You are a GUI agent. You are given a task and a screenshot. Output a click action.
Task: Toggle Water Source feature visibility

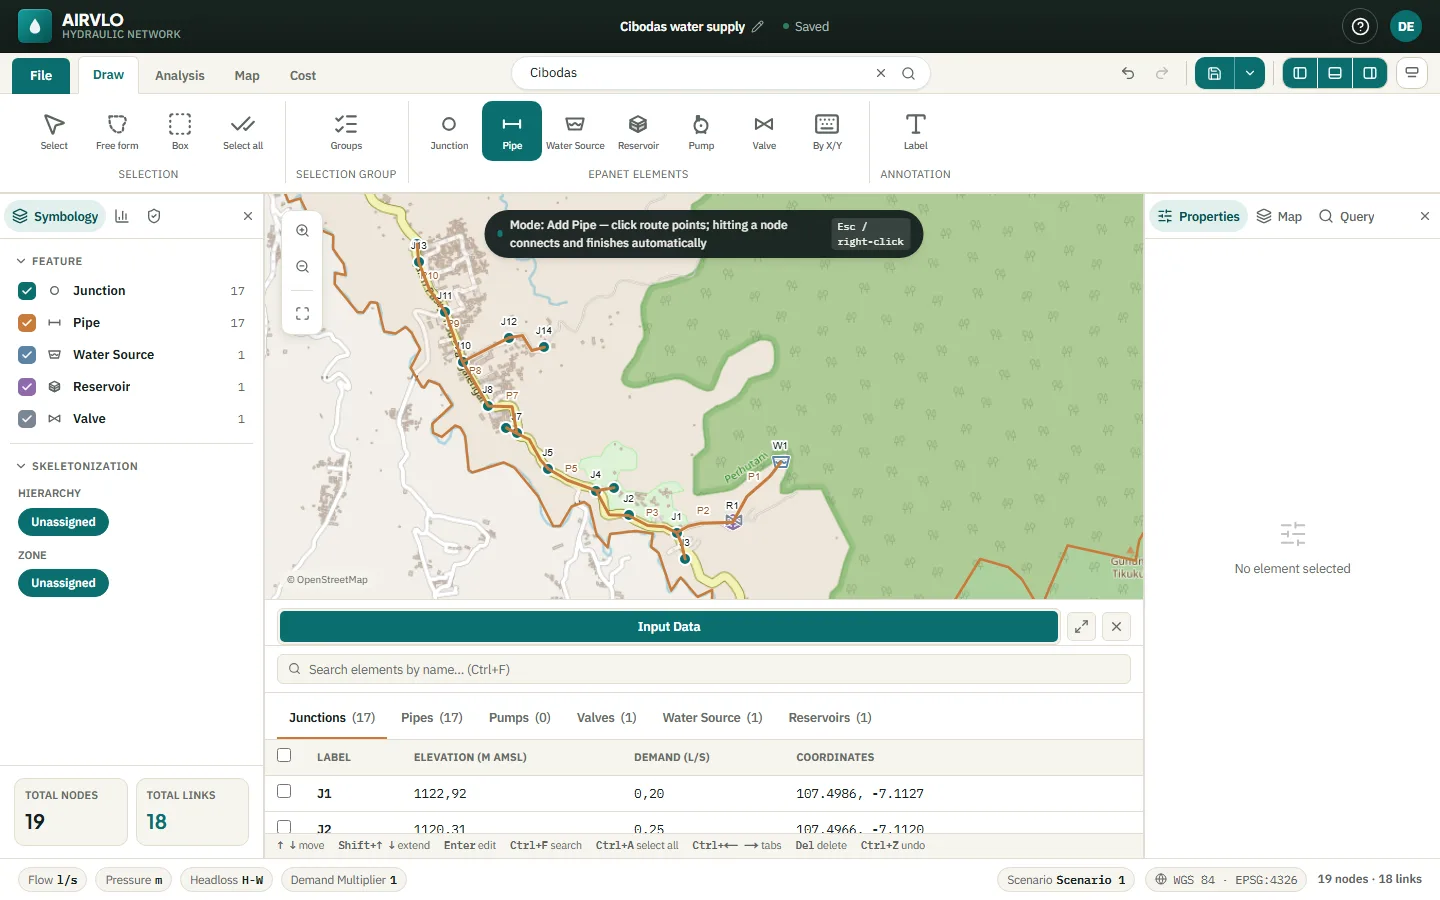(x=27, y=355)
